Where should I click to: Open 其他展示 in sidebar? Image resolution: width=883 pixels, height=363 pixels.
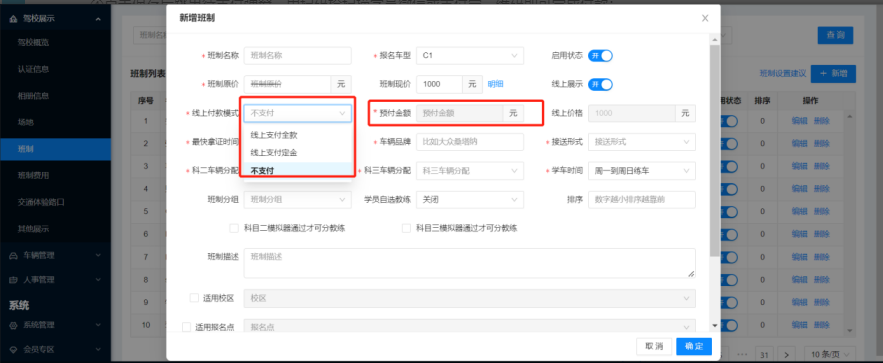32,228
